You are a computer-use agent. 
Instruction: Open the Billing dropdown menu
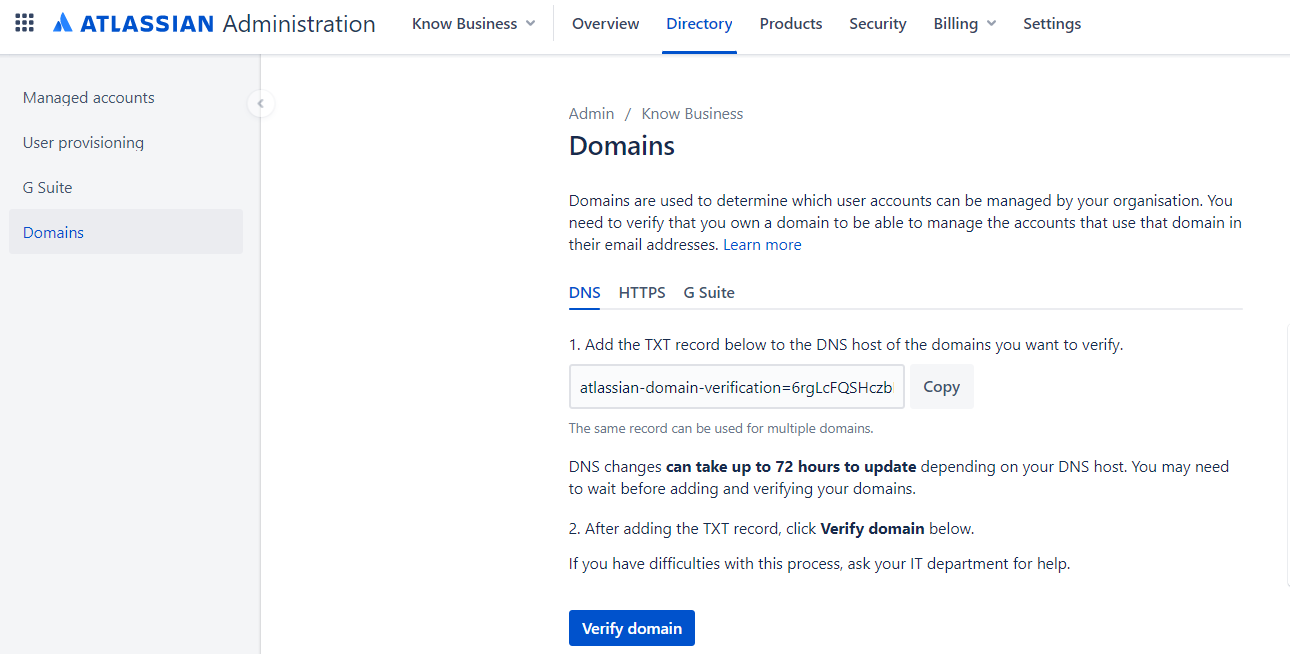964,24
